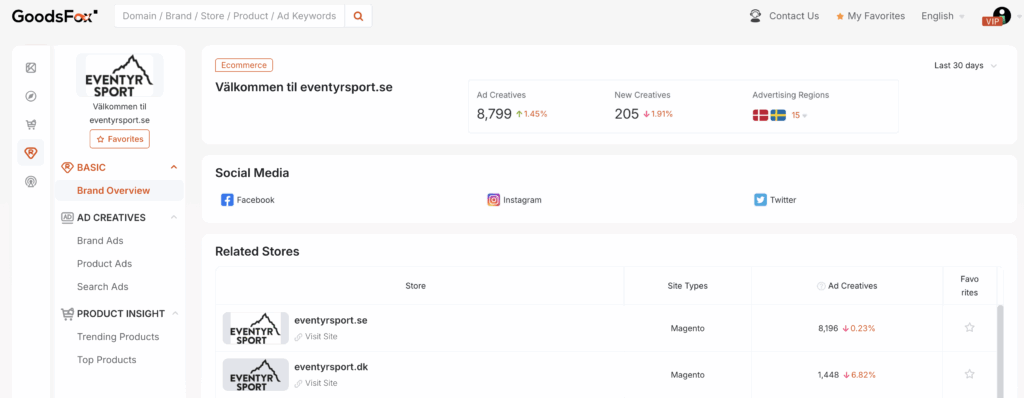
Task: Click the VIP badge
Action: [993, 22]
